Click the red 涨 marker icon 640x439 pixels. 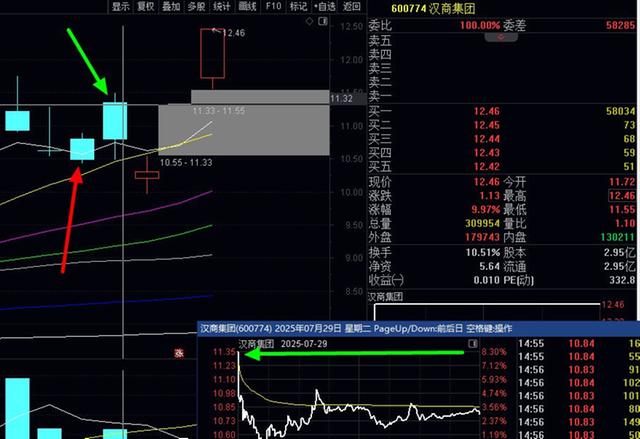point(179,353)
